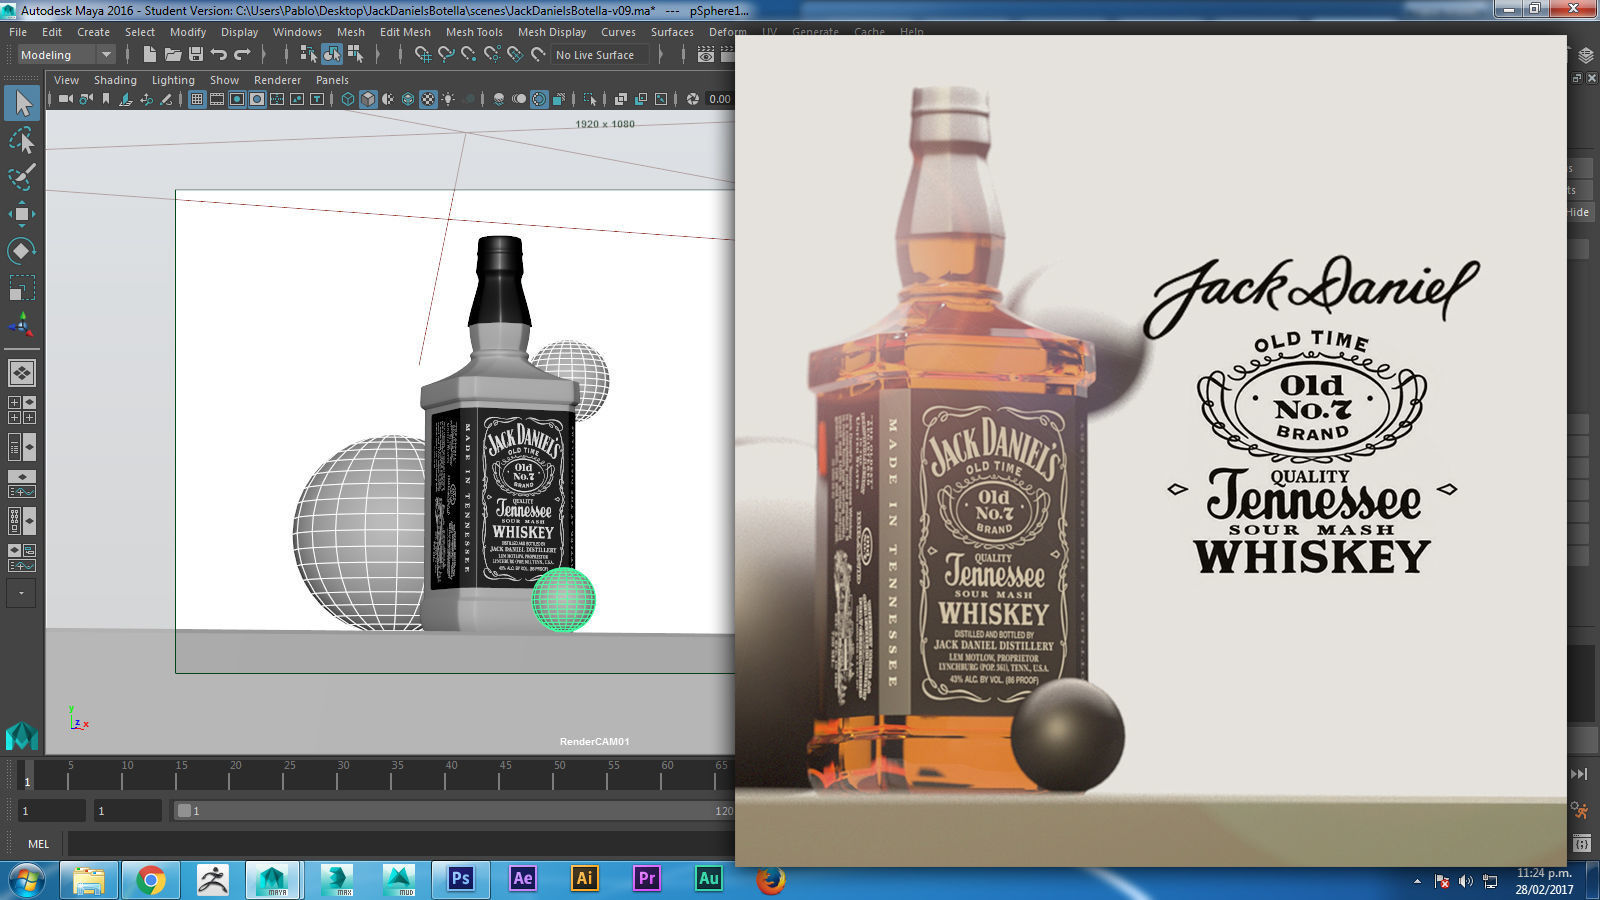Open the viewport Shading menu
Screen dimensions: 1600x900
pyautogui.click(x=115, y=80)
